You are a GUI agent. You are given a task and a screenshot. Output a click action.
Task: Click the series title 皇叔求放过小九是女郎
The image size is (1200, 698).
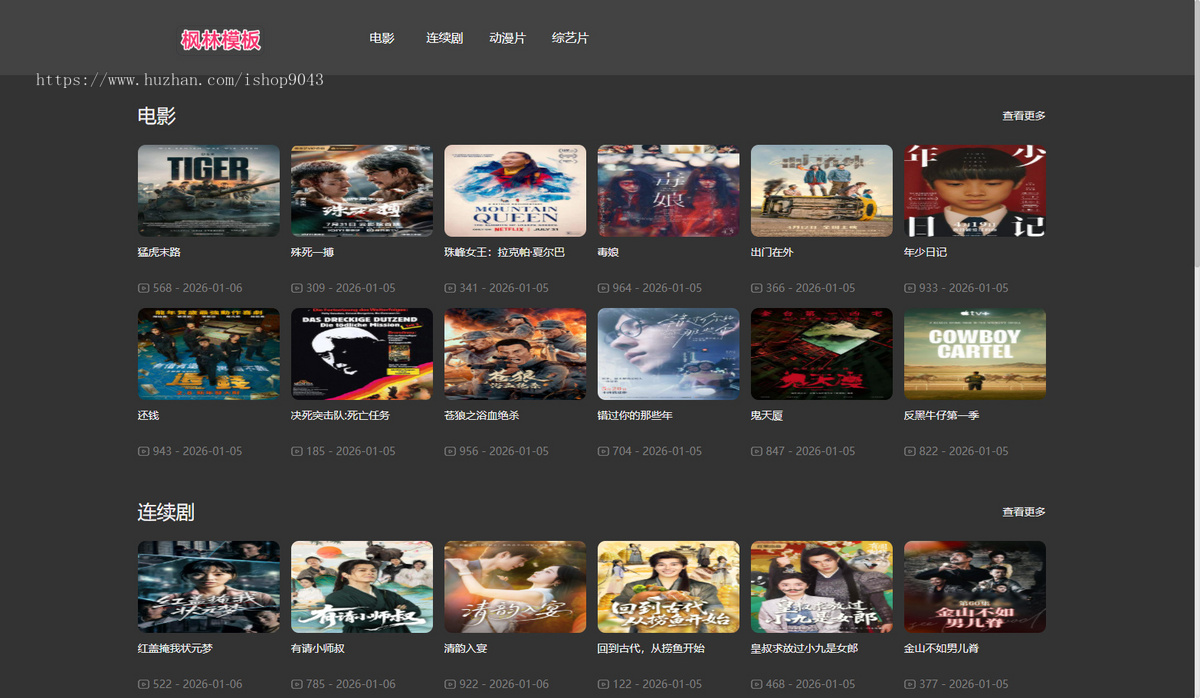(804, 648)
